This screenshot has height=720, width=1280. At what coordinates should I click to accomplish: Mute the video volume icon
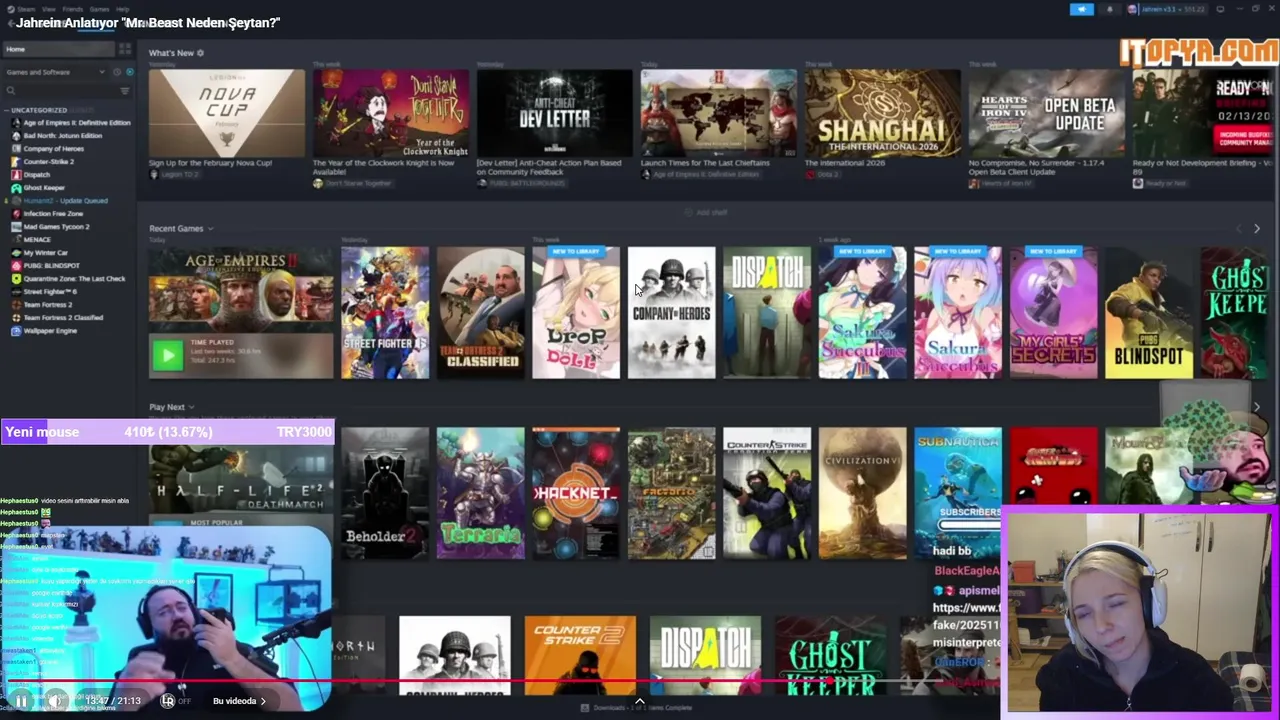click(x=56, y=701)
